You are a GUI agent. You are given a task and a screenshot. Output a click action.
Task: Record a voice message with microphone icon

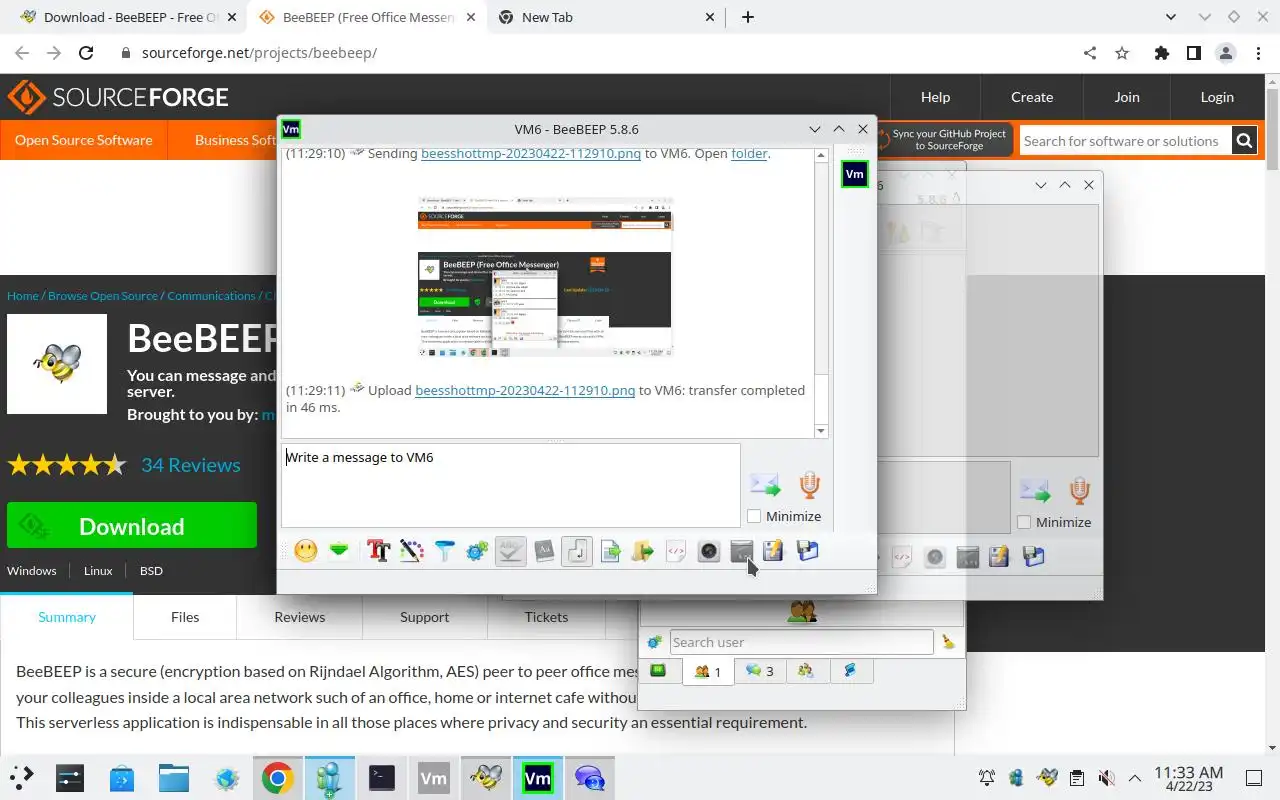click(810, 485)
